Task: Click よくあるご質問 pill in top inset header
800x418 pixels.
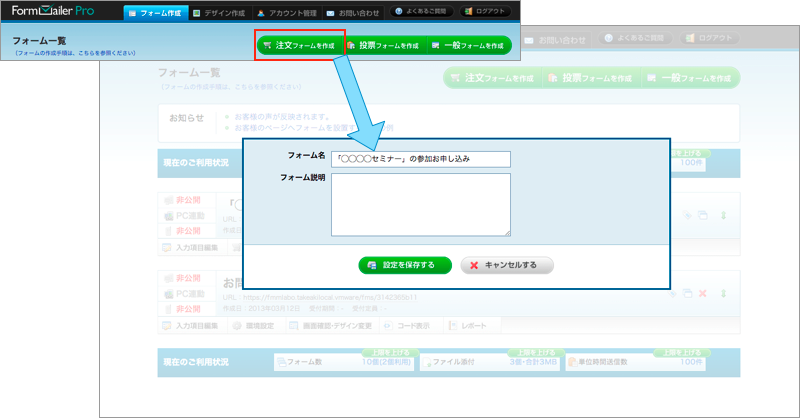Action: point(421,11)
